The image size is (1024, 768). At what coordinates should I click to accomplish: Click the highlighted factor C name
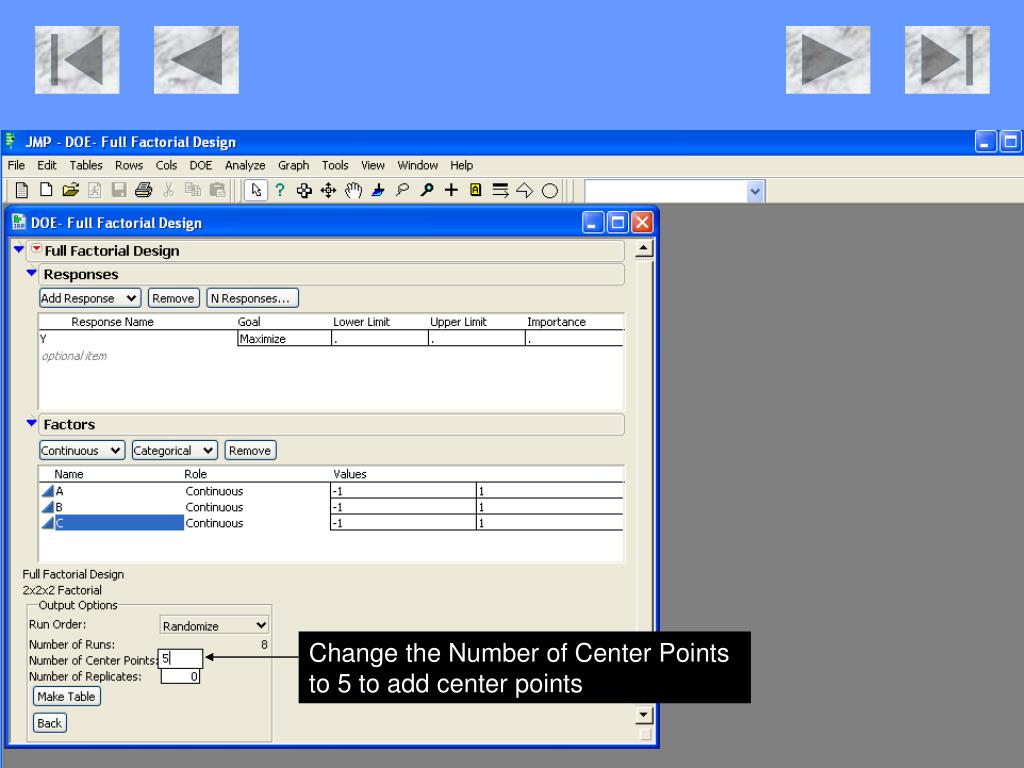[119, 523]
